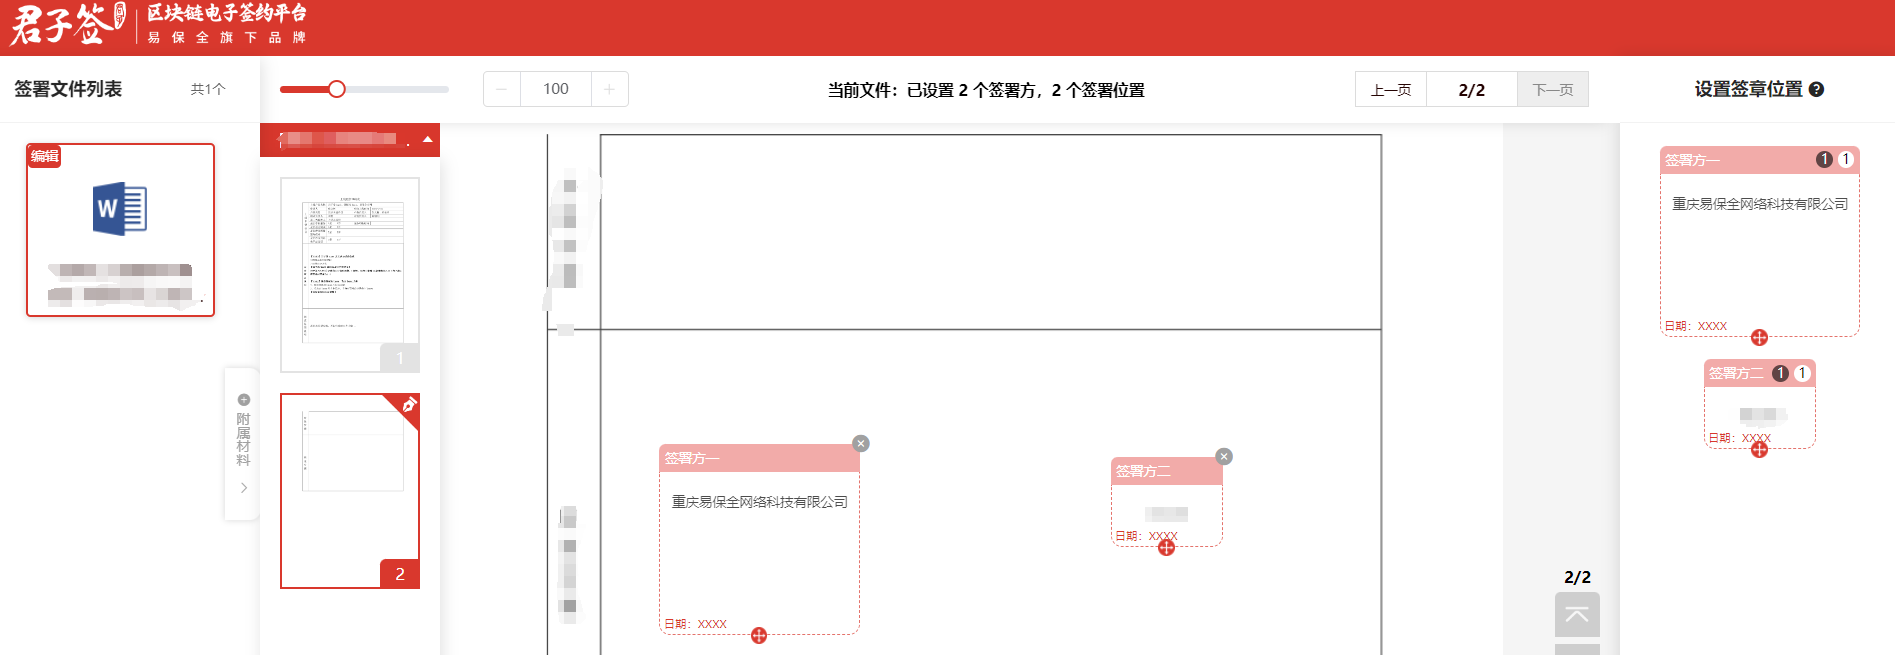Increase zoom with the plus button
The height and width of the screenshot is (655, 1895).
click(x=609, y=90)
